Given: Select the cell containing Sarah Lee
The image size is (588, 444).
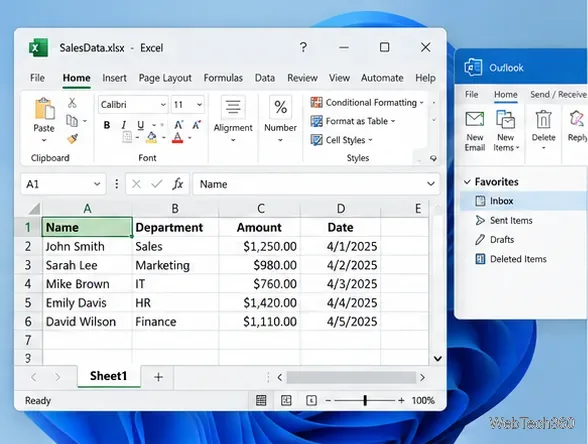Looking at the screenshot, I should point(87,265).
